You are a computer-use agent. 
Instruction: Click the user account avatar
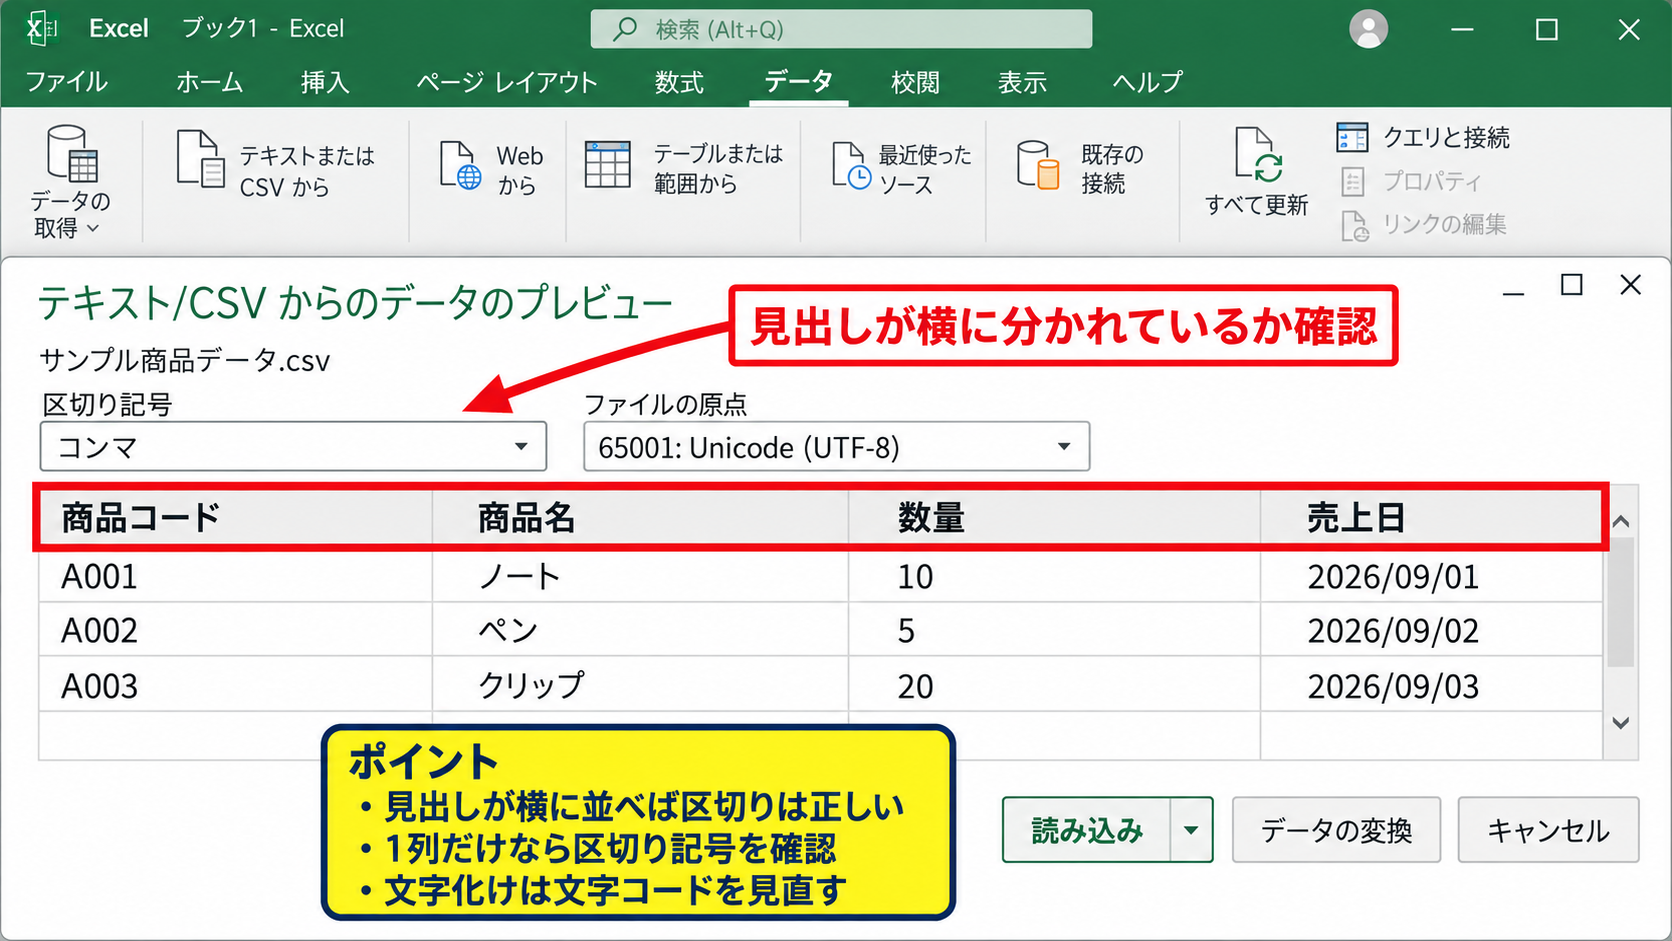pyautogui.click(x=1368, y=29)
